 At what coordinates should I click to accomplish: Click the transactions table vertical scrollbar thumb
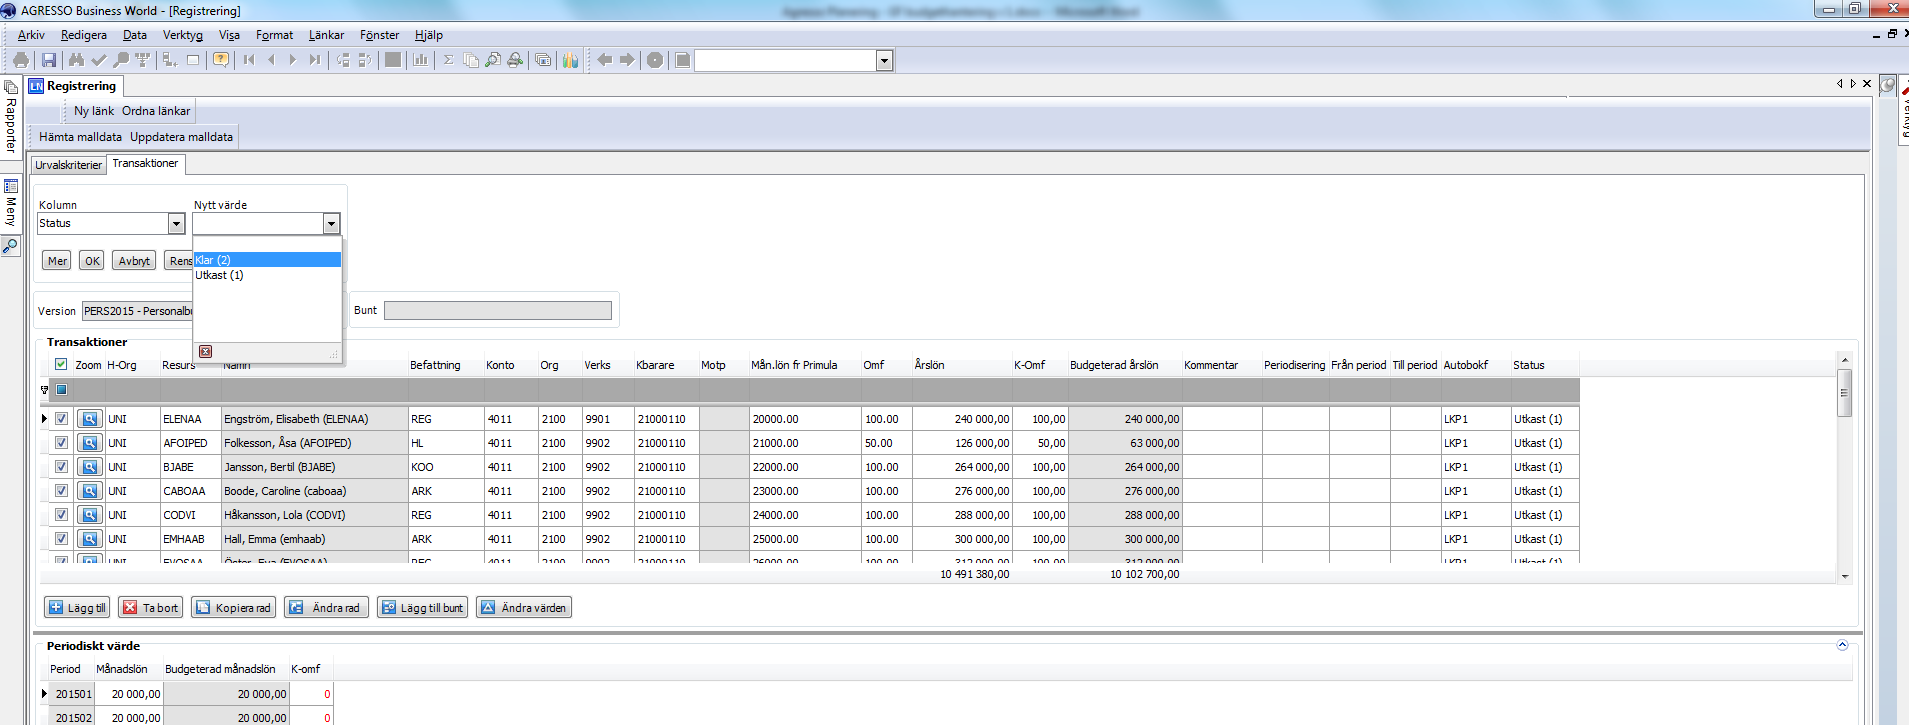tap(1845, 393)
